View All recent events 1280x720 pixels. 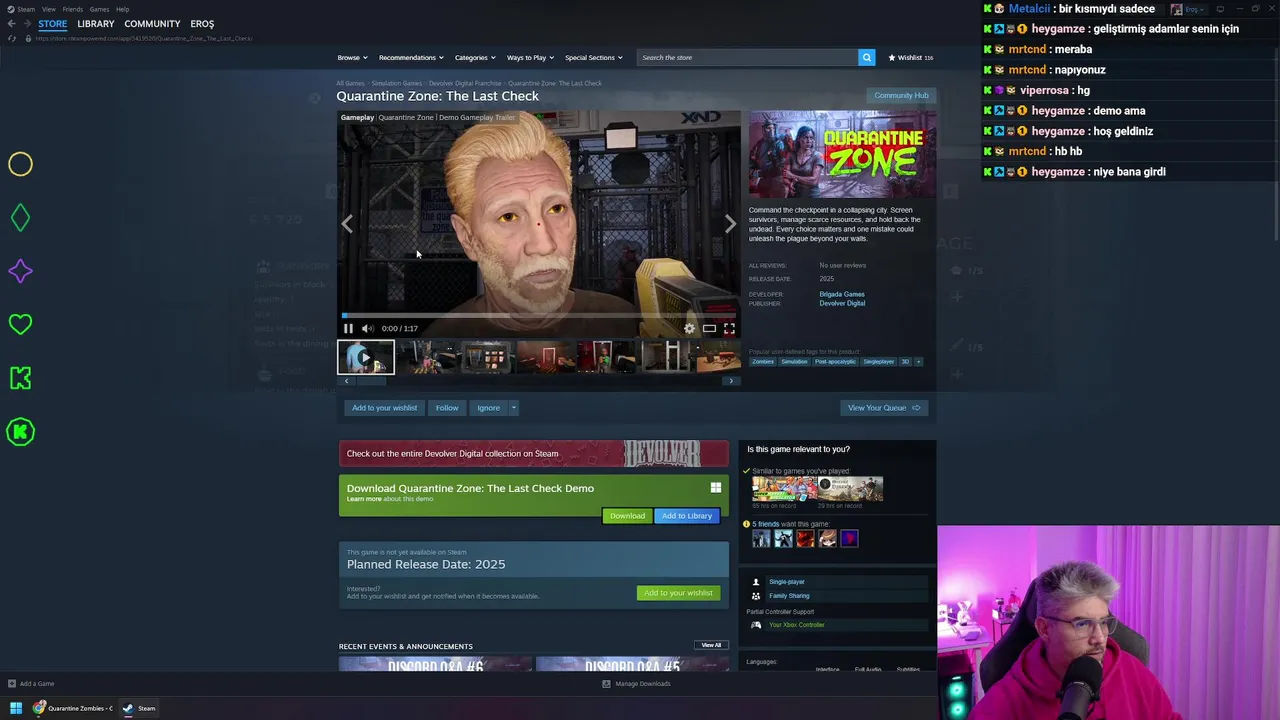(x=711, y=645)
